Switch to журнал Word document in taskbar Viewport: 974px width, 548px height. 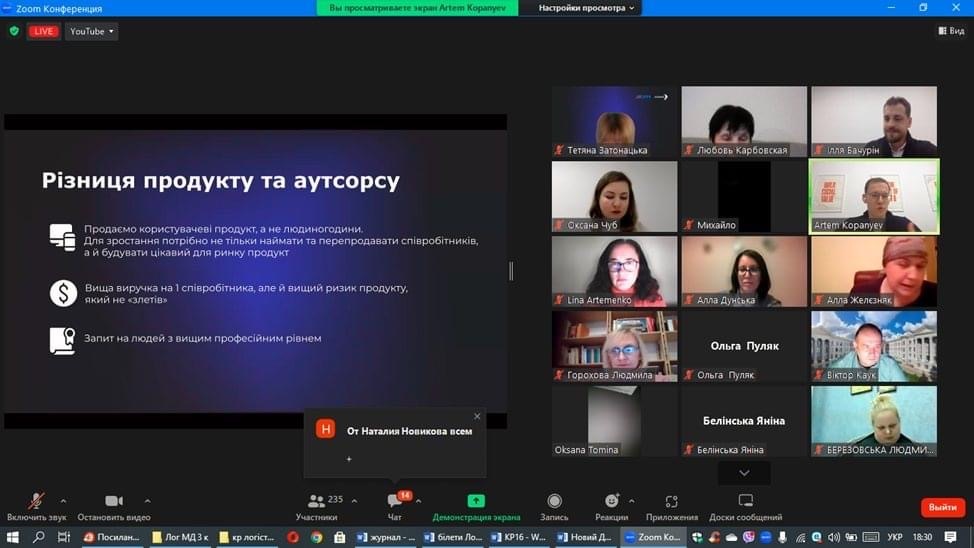(386, 537)
